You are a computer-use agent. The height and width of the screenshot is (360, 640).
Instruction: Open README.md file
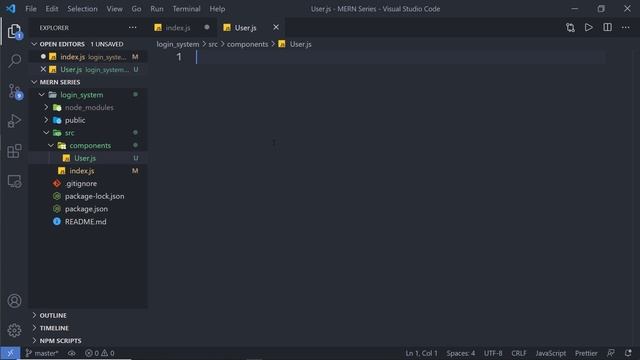tap(88, 221)
